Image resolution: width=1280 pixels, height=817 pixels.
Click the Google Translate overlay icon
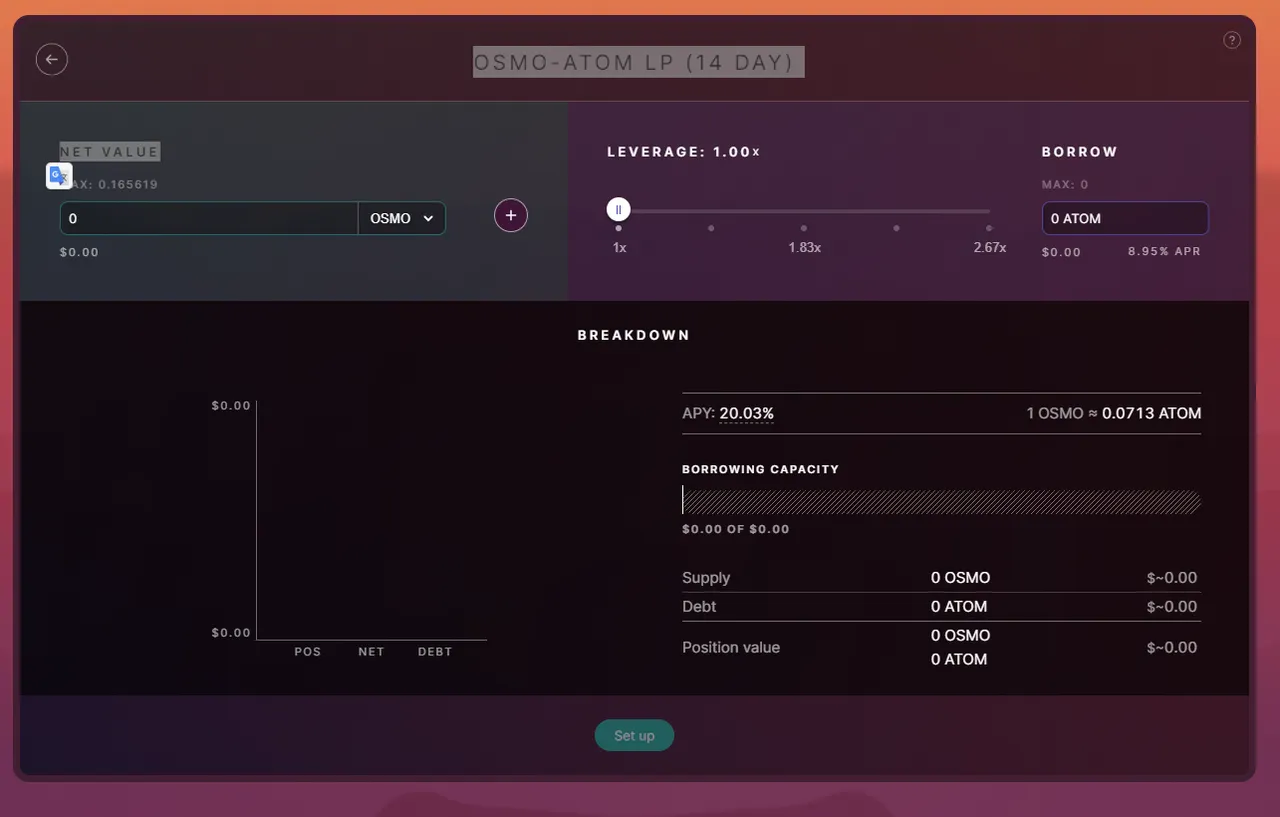click(59, 176)
